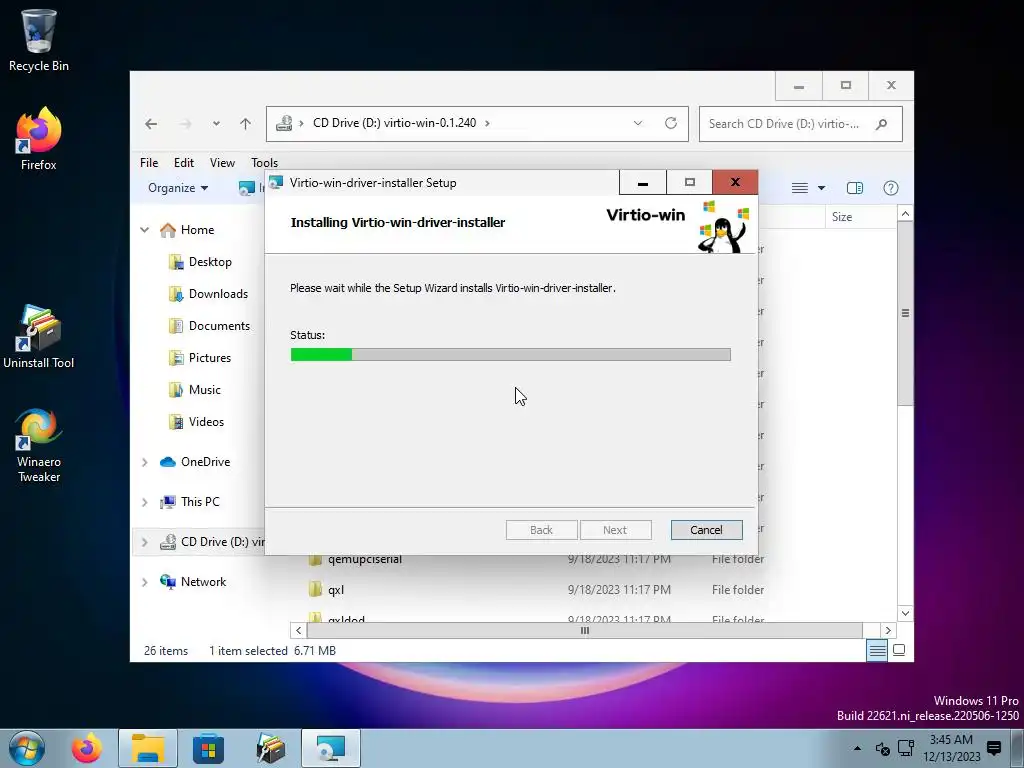The width and height of the screenshot is (1024, 768).
Task: Open the notification center icon
Action: (994, 748)
